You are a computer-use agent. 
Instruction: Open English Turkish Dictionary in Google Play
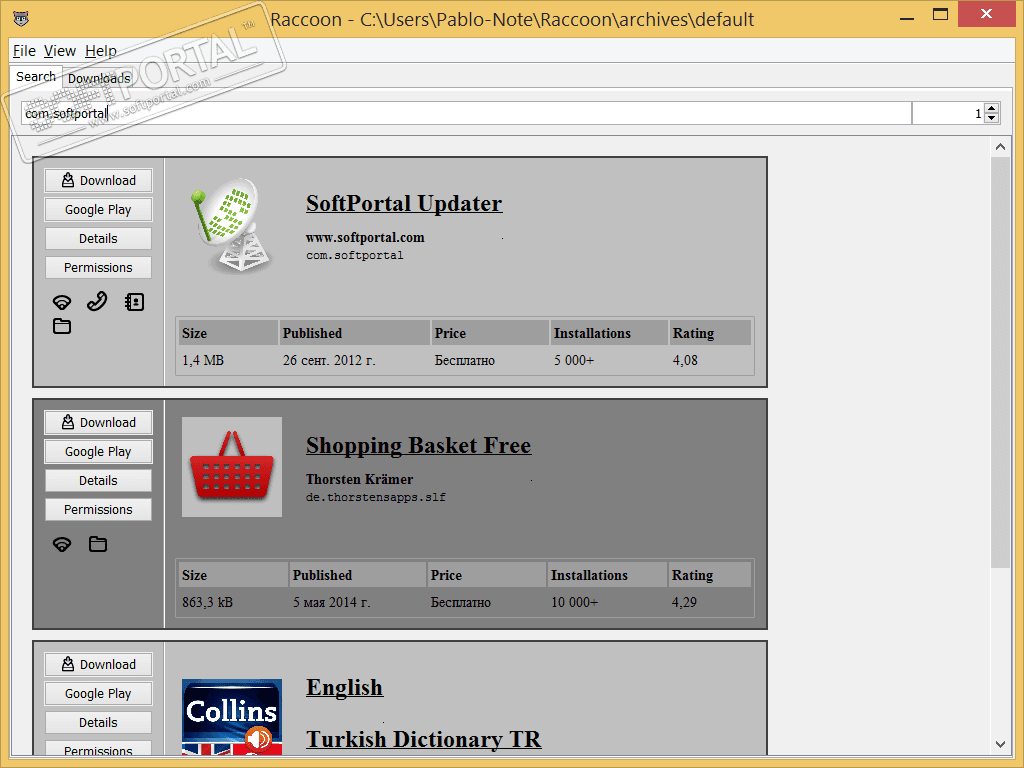point(98,694)
